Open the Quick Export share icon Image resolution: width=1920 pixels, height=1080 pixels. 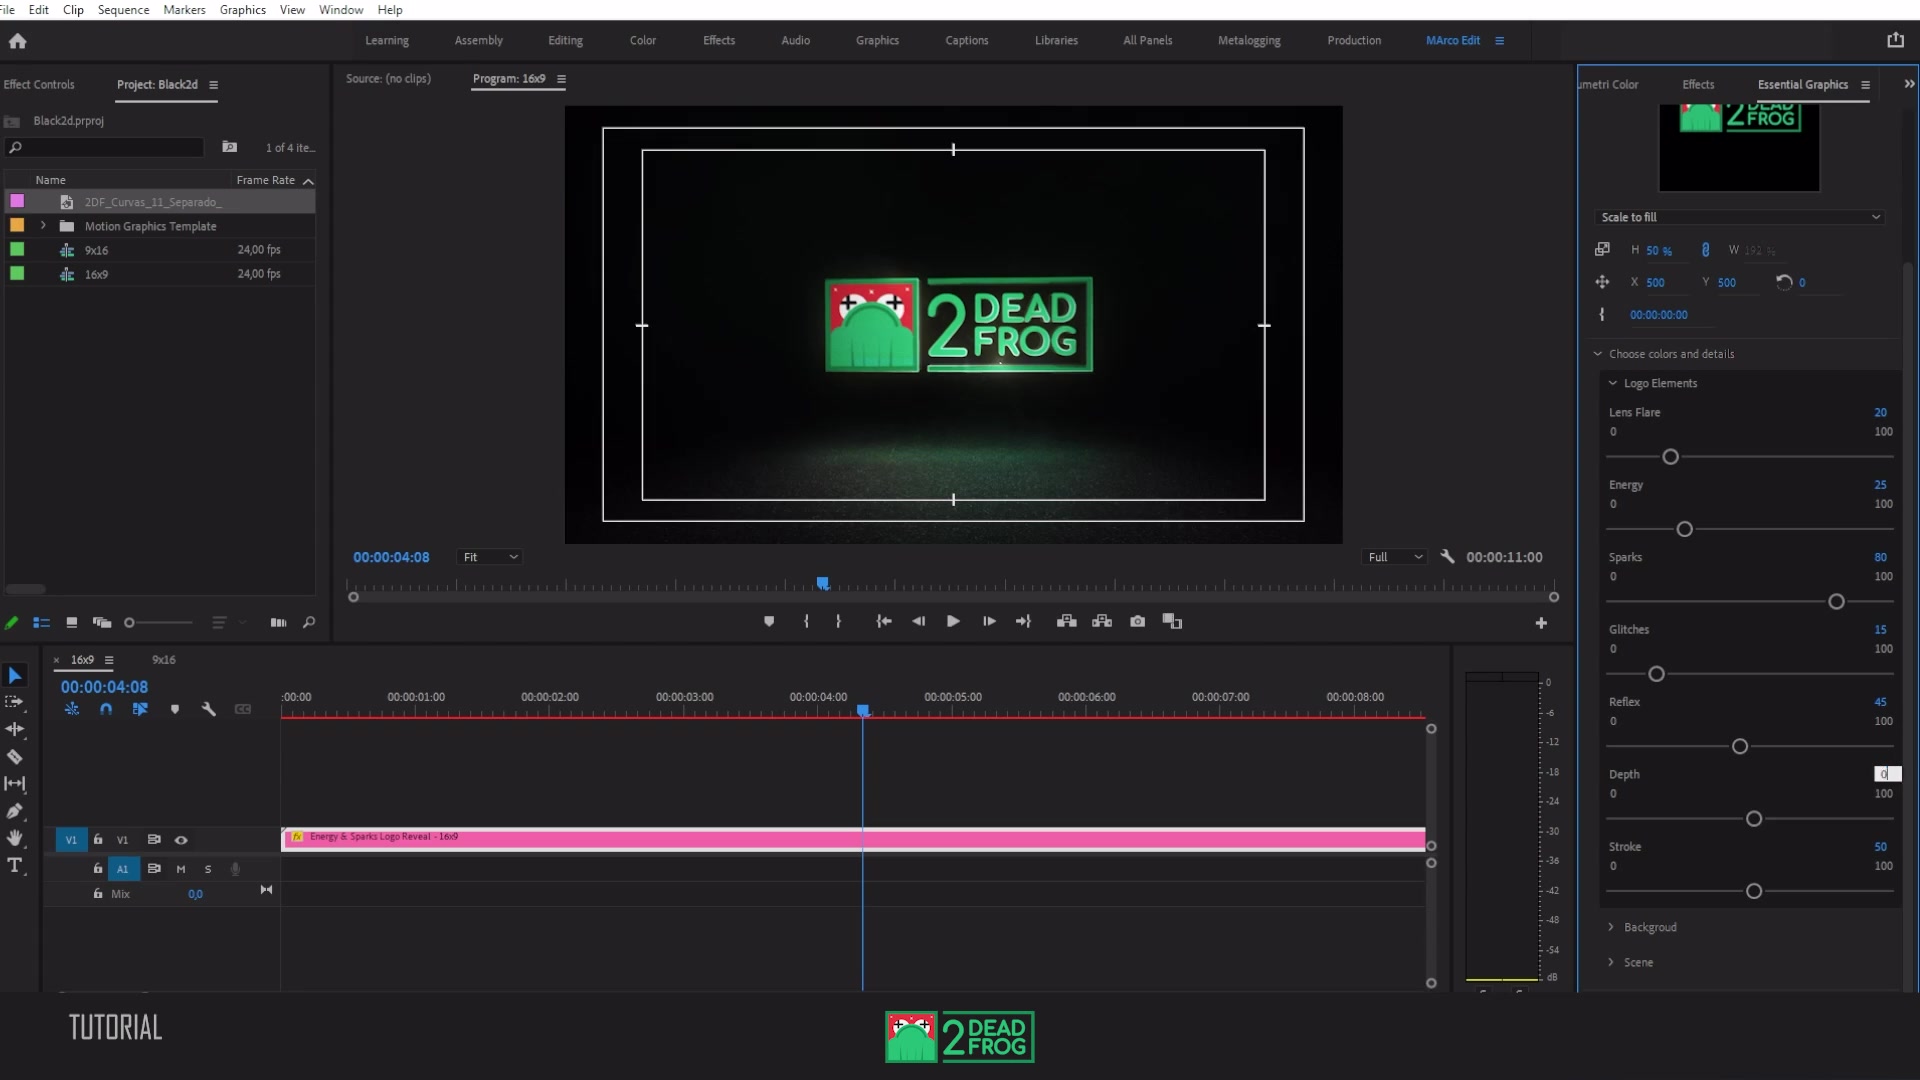click(x=1895, y=40)
